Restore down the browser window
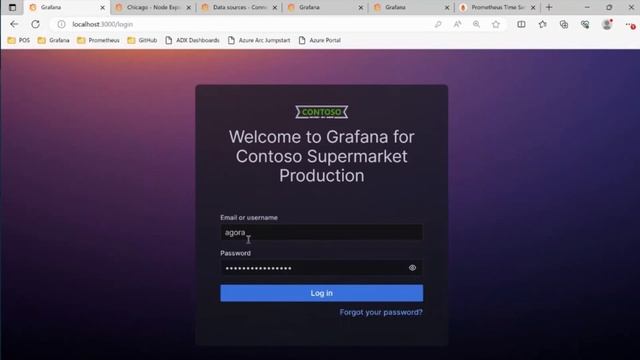 [609, 7]
